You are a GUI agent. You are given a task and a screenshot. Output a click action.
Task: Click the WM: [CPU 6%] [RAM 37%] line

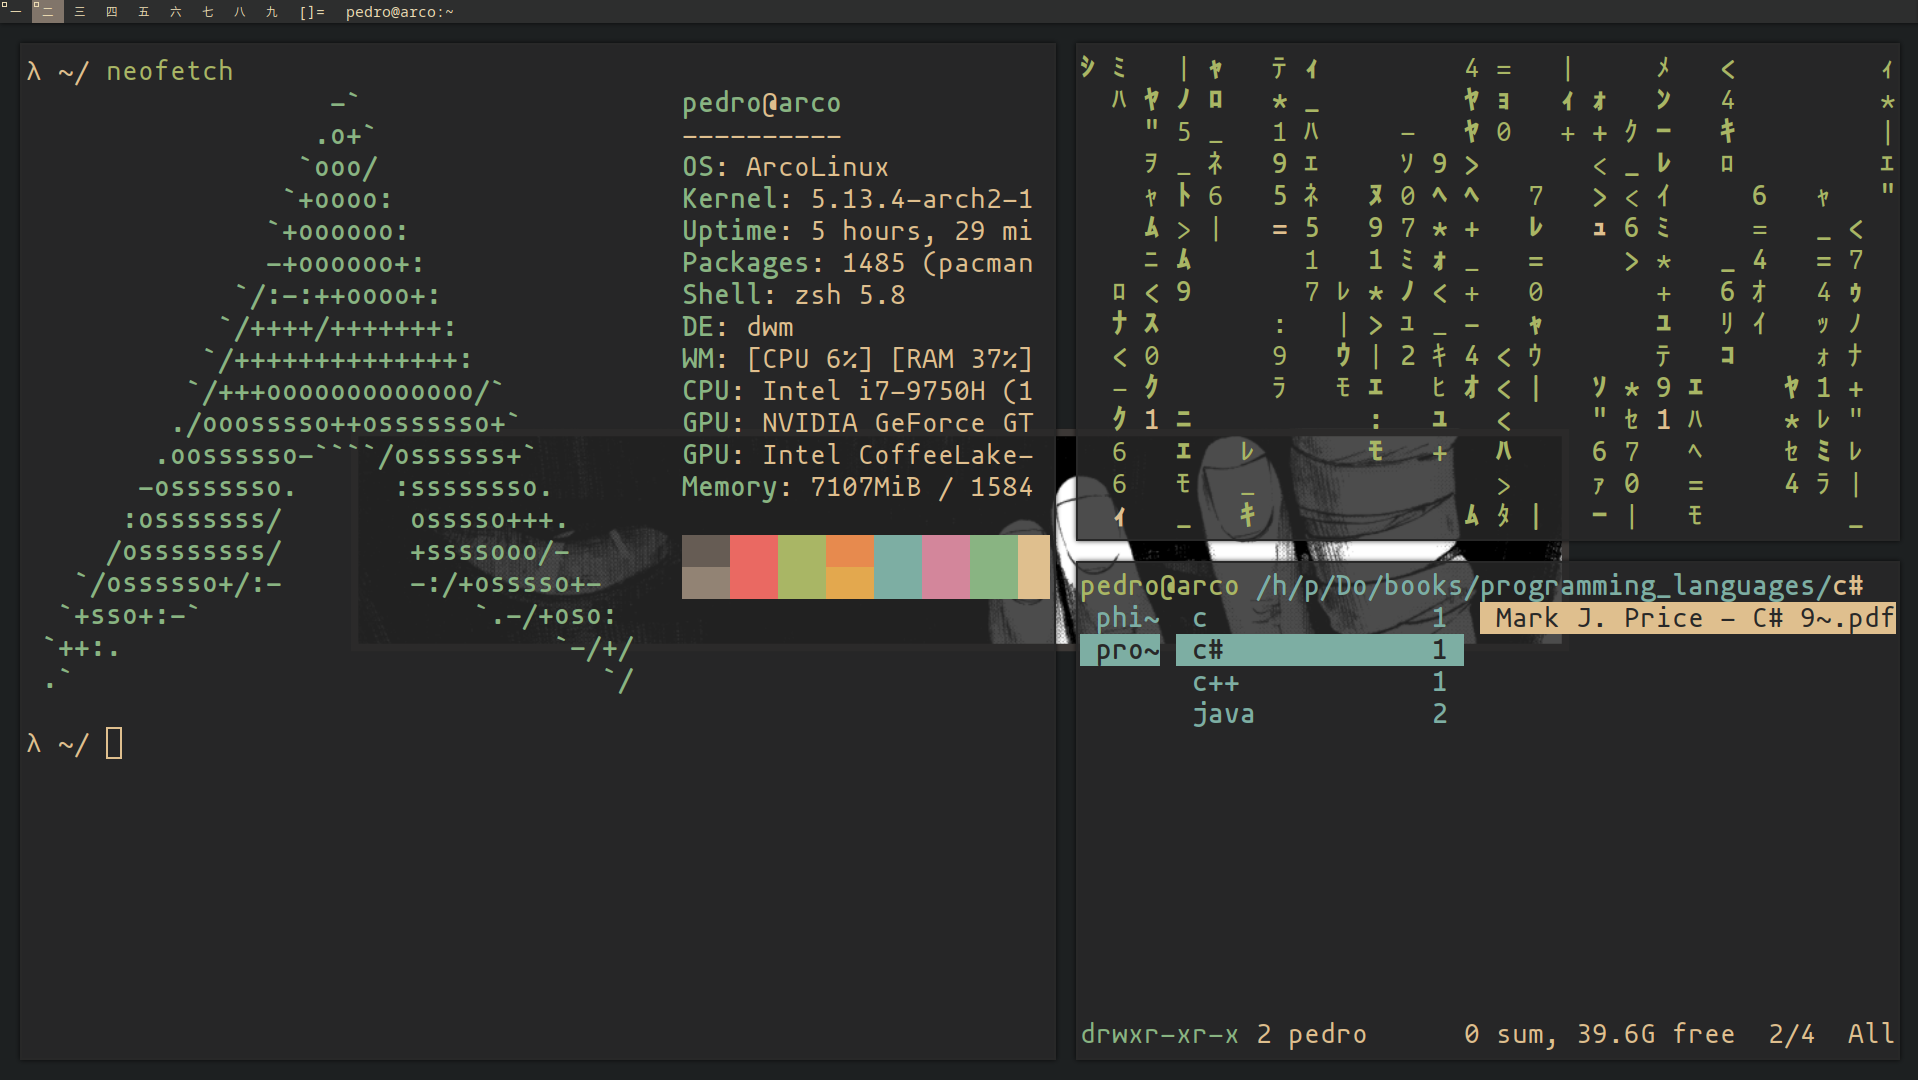(858, 359)
